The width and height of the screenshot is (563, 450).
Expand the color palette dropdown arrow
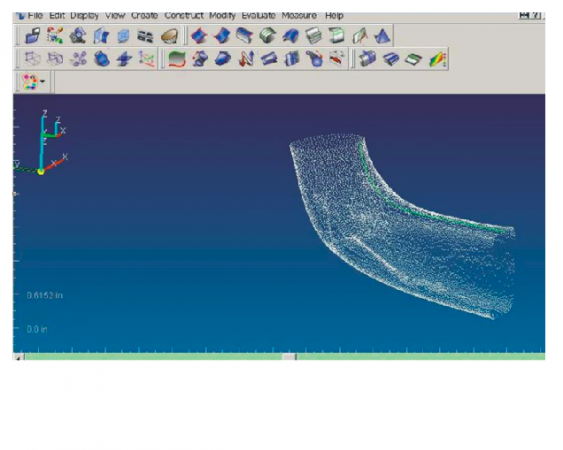pos(43,82)
